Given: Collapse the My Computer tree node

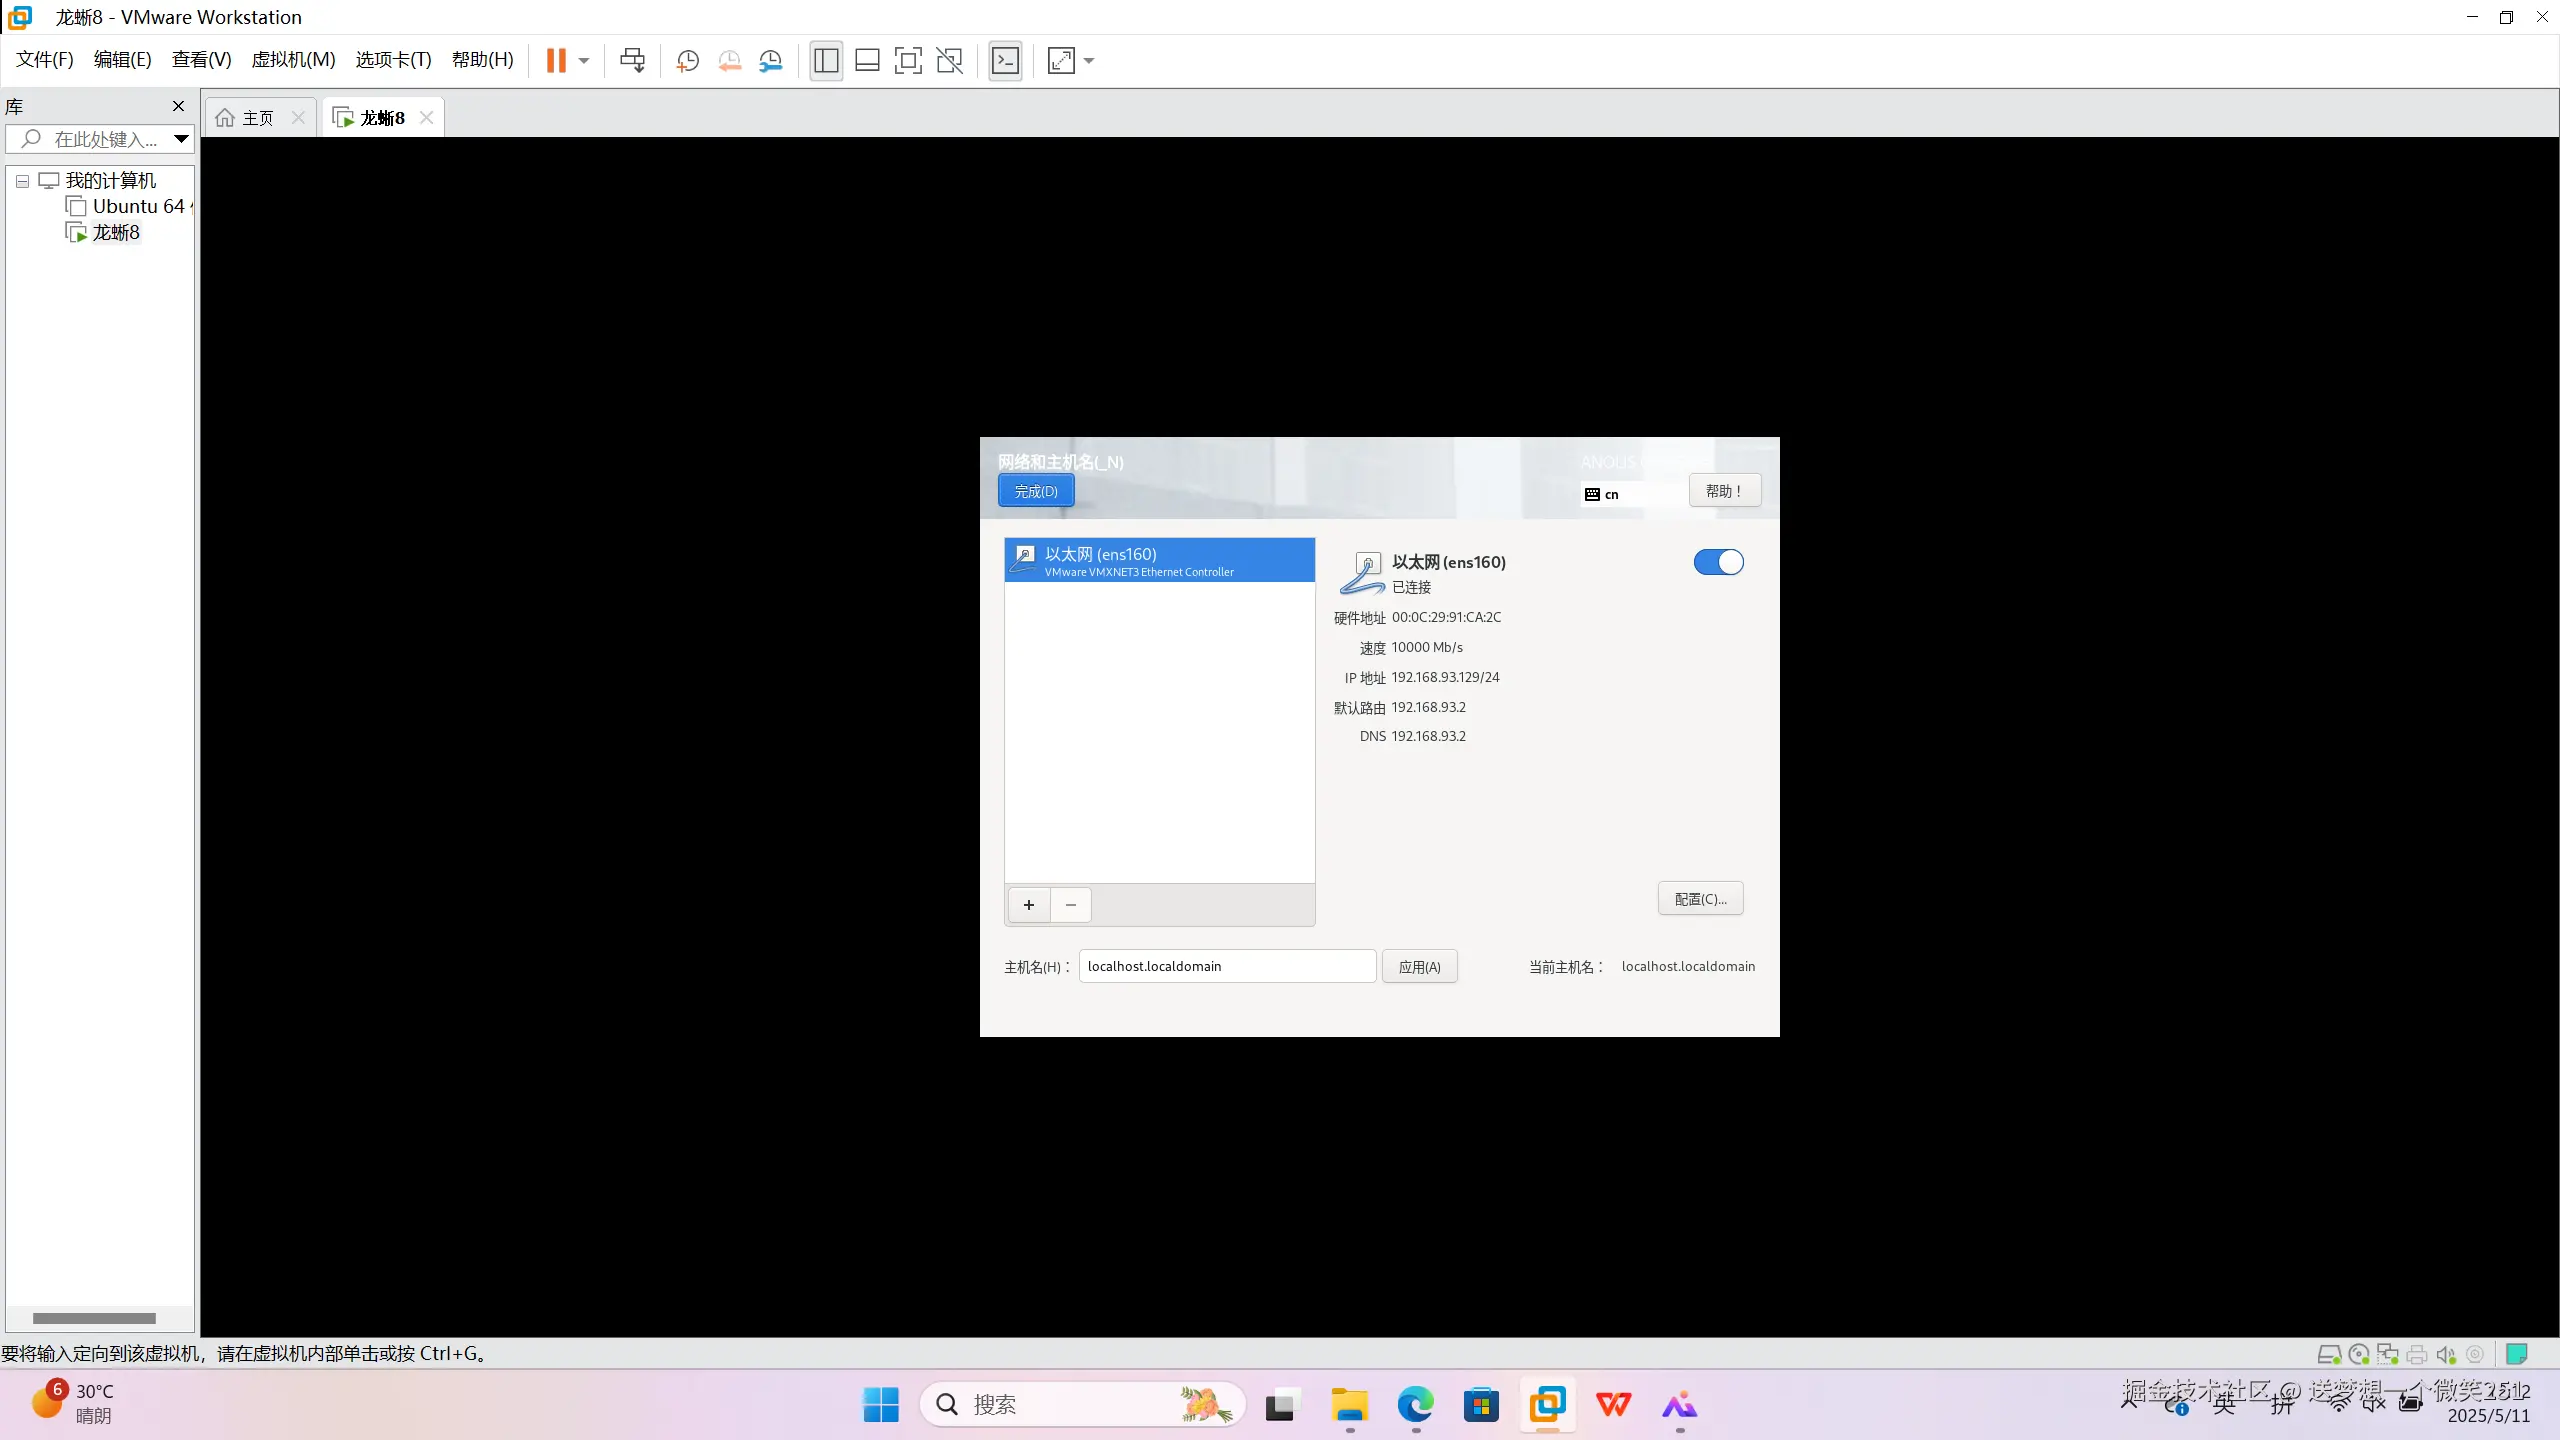Looking at the screenshot, I should click(x=22, y=181).
